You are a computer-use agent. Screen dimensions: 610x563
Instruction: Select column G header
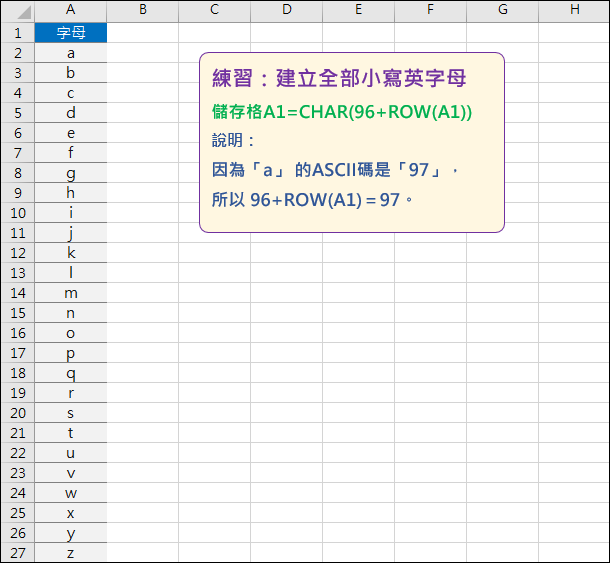point(502,10)
